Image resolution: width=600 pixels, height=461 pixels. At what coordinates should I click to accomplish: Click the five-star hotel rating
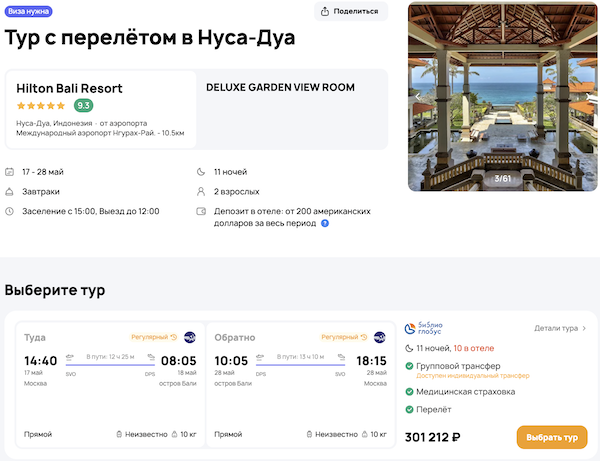click(x=43, y=105)
